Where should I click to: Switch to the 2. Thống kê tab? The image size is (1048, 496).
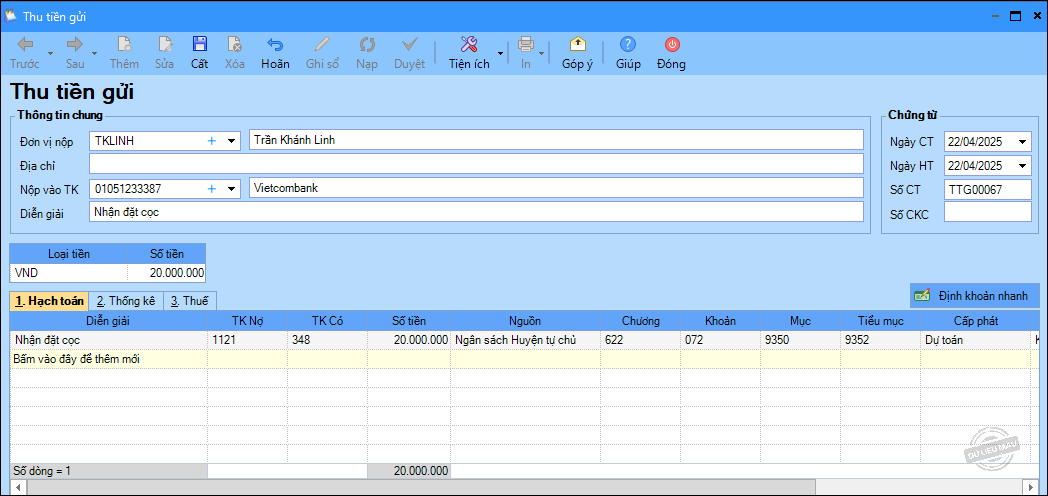point(126,301)
